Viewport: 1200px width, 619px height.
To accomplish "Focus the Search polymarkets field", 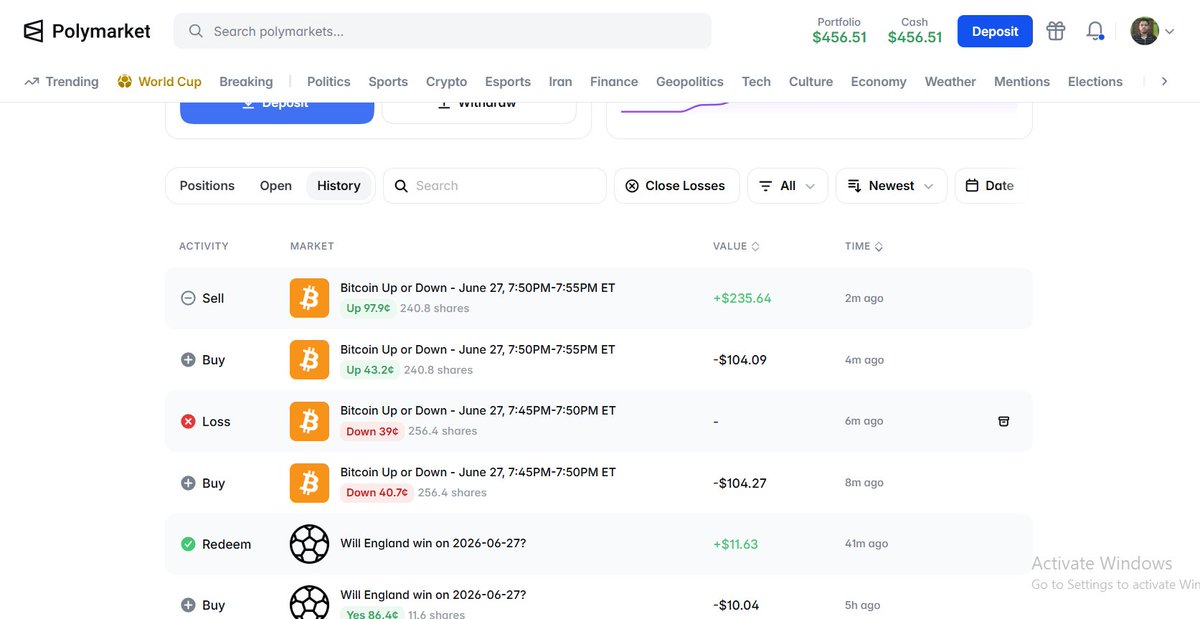I will click(443, 31).
